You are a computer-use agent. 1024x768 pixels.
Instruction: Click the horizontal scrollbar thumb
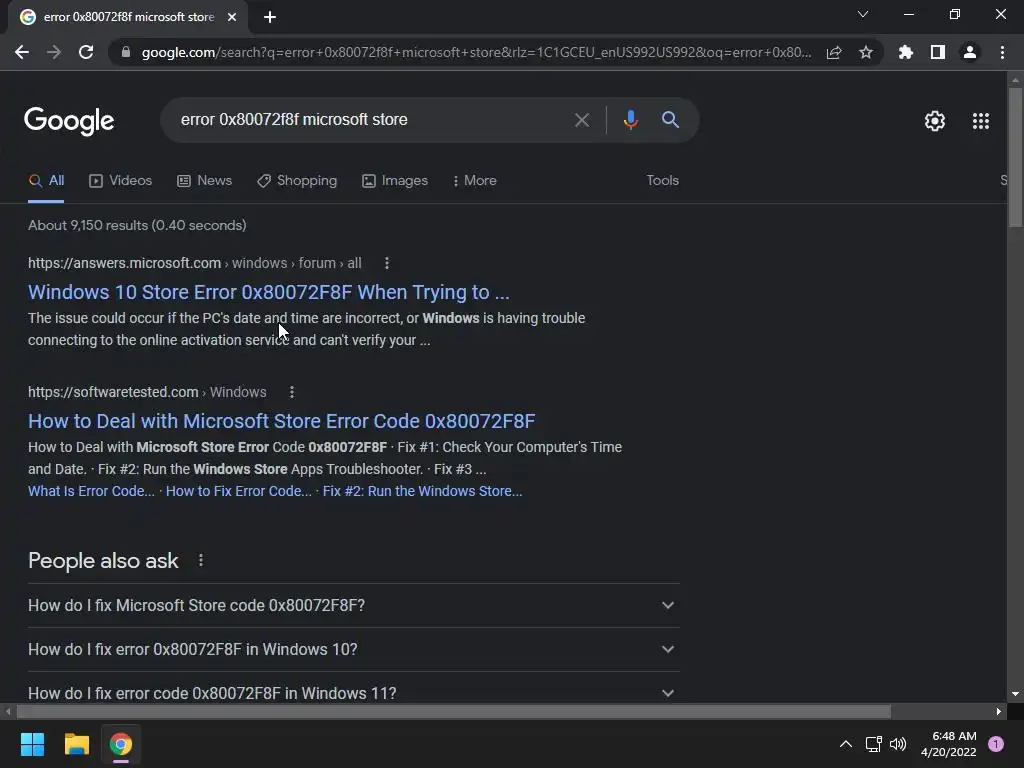pos(454,711)
